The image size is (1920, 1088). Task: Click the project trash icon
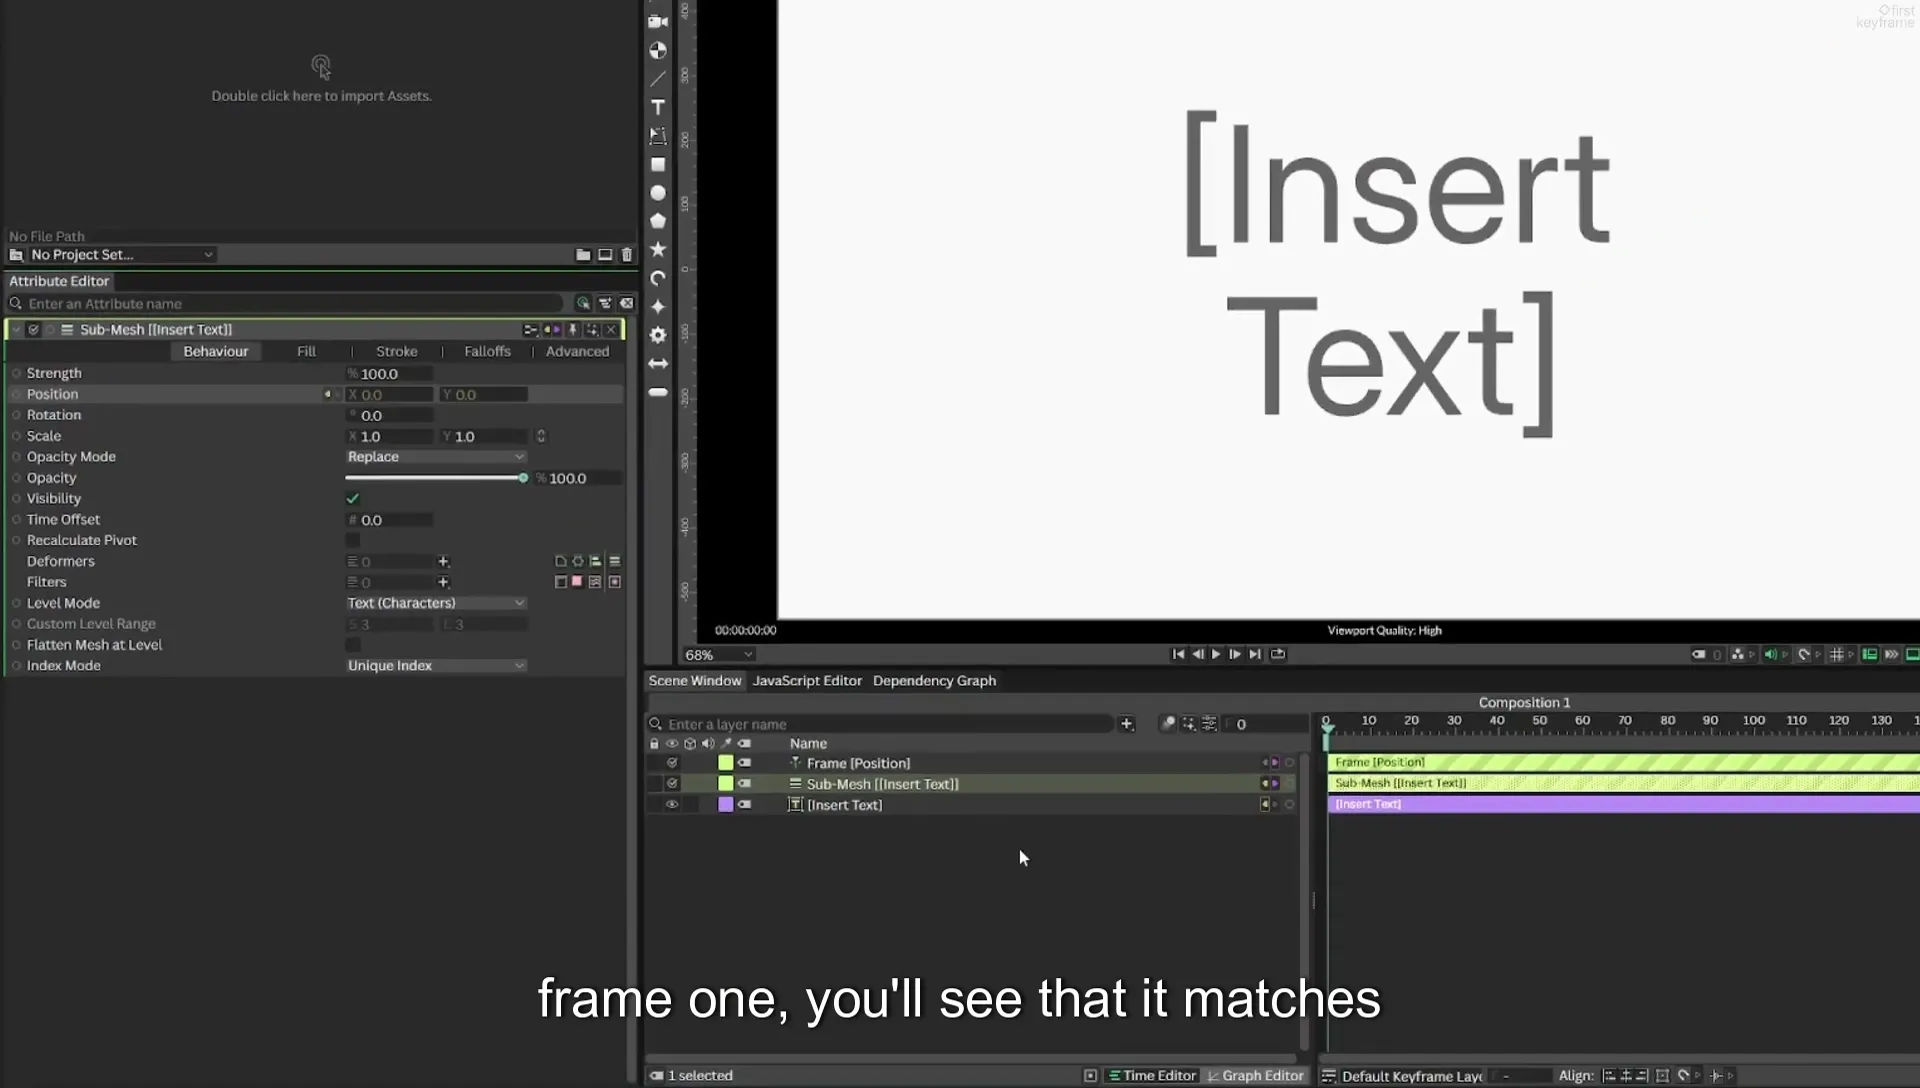(627, 255)
